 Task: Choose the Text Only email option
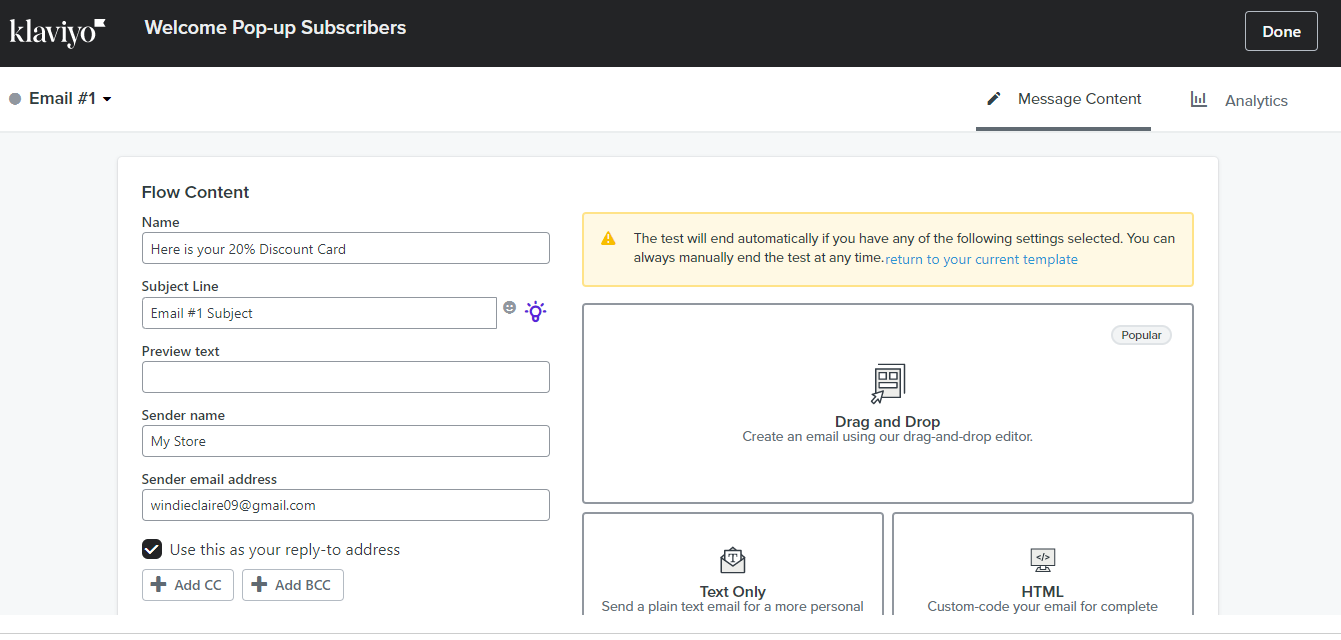click(733, 564)
